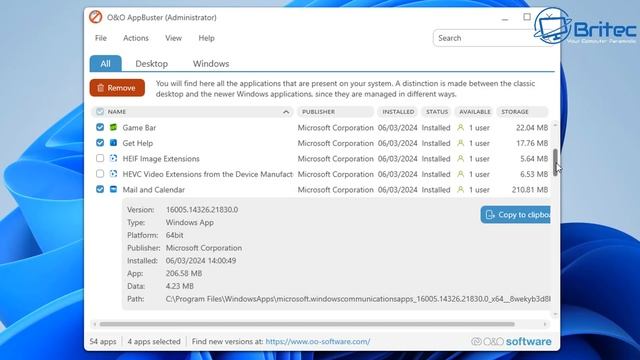Click the HEVC Video Extensions app icon
This screenshot has width=640, height=360.
[113, 174]
